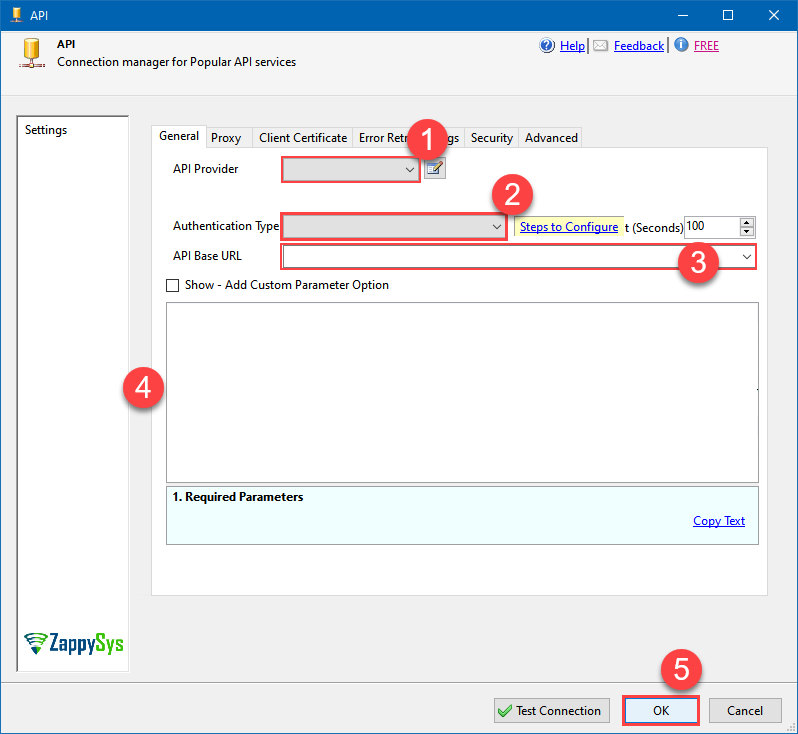Image resolution: width=798 pixels, height=734 pixels.
Task: Click the ZappySys logo
Action: coord(74,643)
